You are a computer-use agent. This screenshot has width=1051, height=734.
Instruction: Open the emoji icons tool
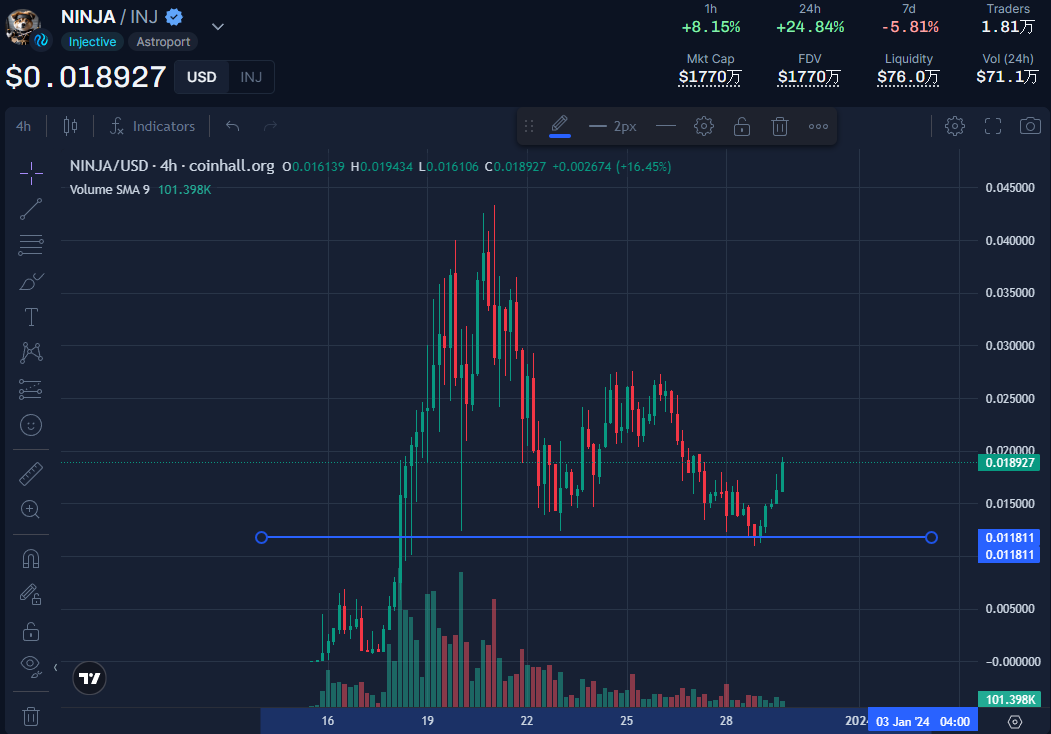[31, 425]
